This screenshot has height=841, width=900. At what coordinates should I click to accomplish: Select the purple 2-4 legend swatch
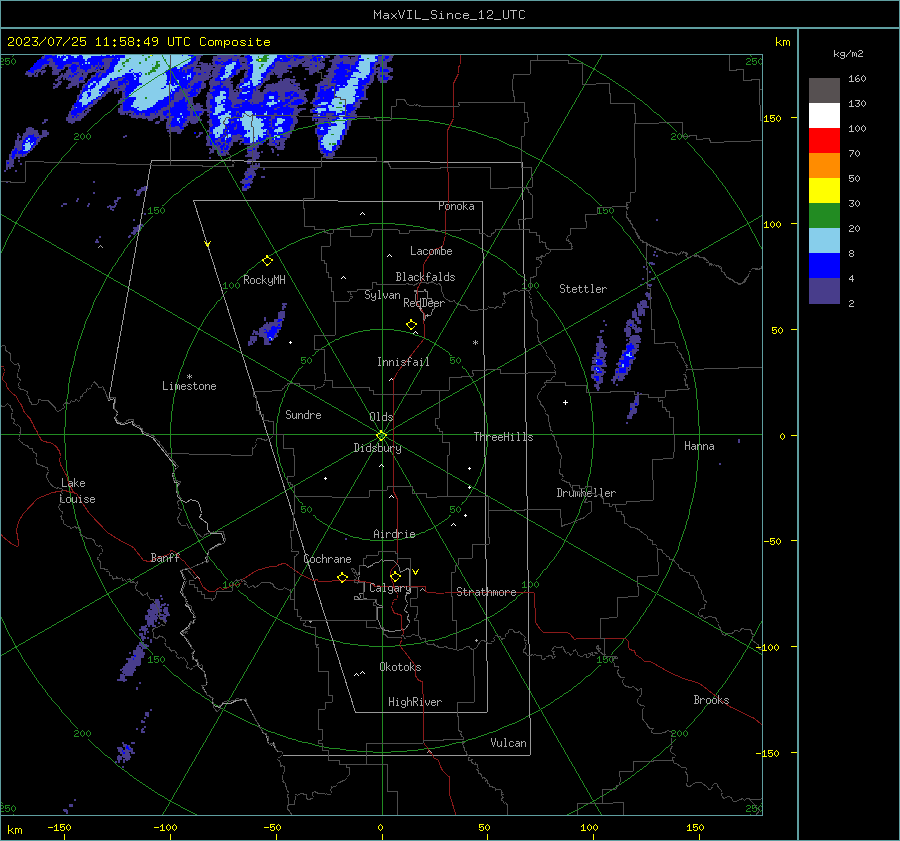[x=824, y=290]
